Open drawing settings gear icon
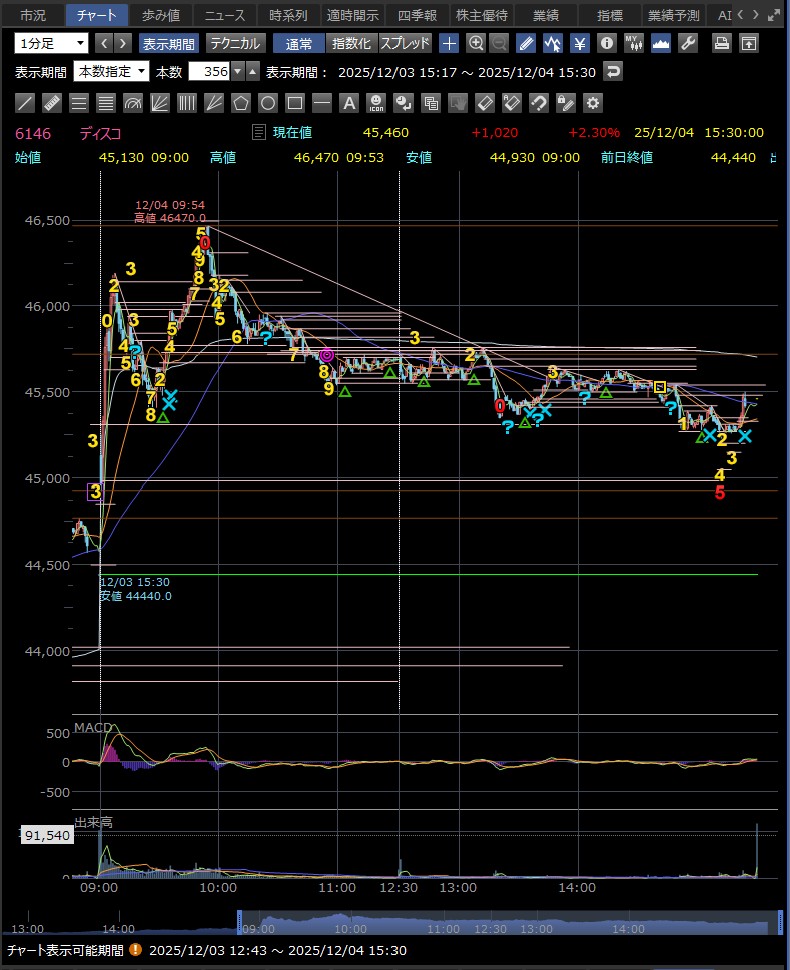Viewport: 790px width, 970px height. coord(593,103)
